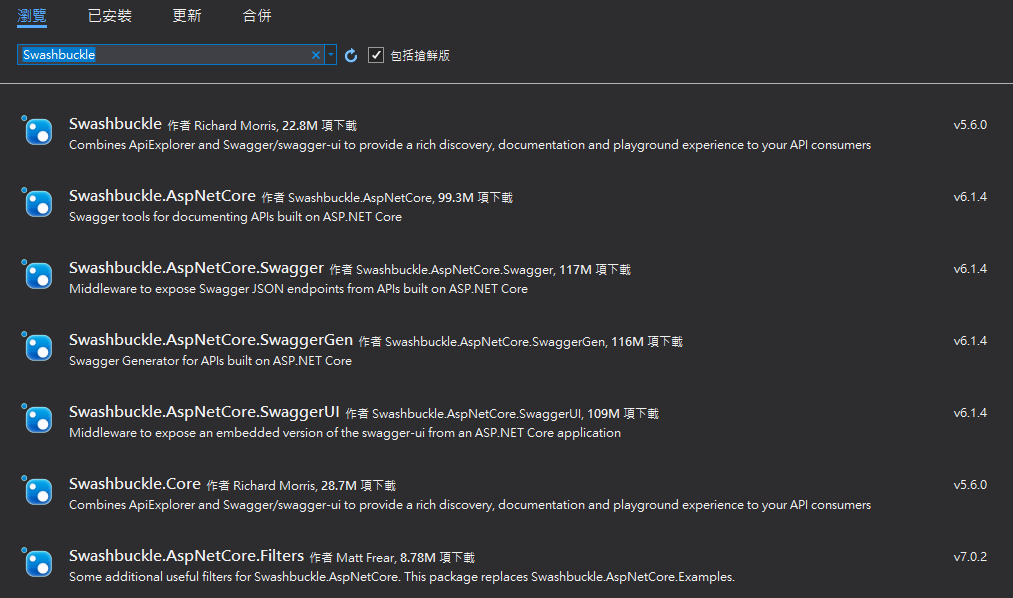This screenshot has width=1013, height=598.
Task: Click the '109M 項下載' download count
Action: pyautogui.click(x=623, y=413)
